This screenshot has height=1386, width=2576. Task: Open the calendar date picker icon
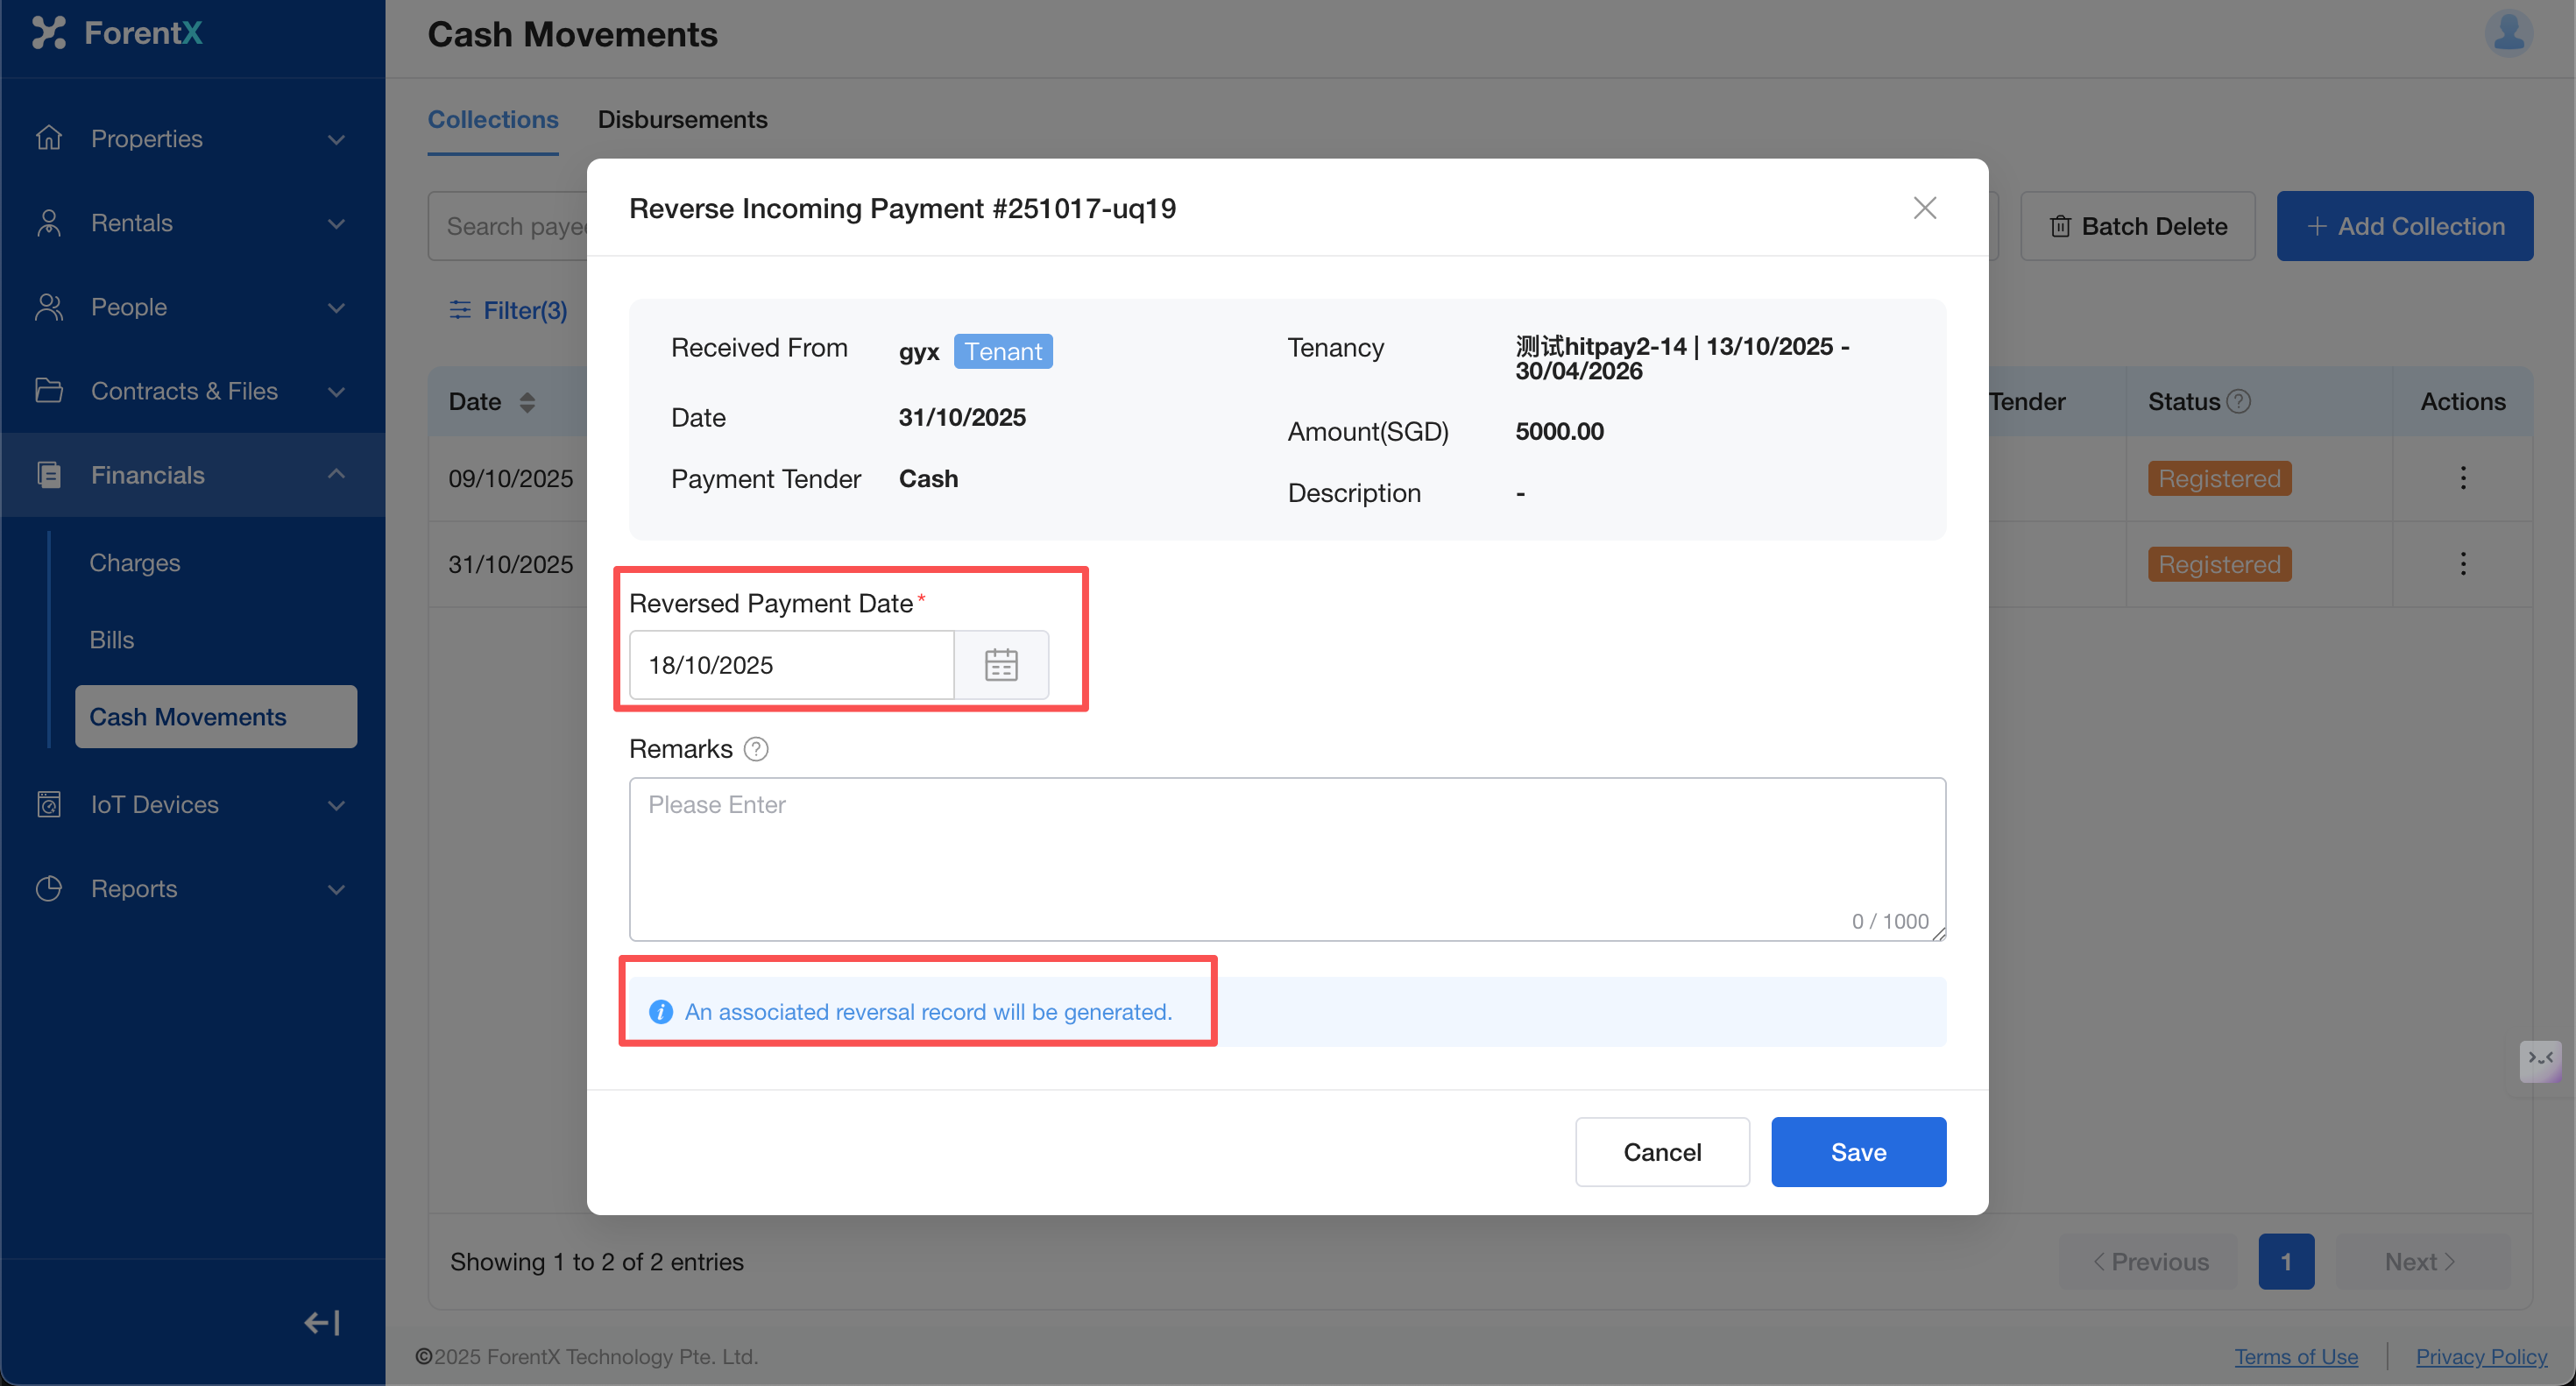(1001, 665)
